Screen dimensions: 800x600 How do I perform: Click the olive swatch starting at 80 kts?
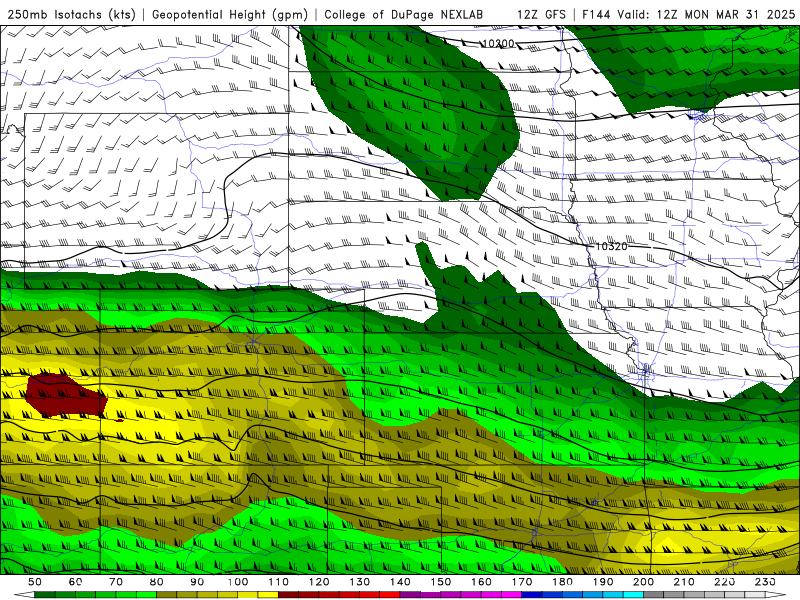166,593
